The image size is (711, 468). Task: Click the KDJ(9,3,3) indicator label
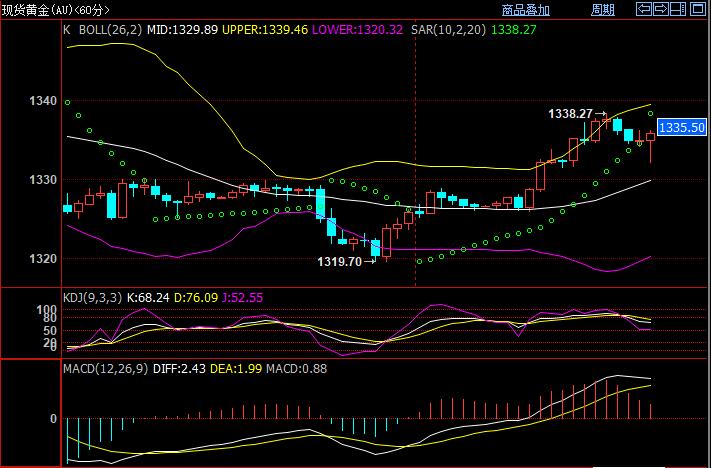coord(93,297)
